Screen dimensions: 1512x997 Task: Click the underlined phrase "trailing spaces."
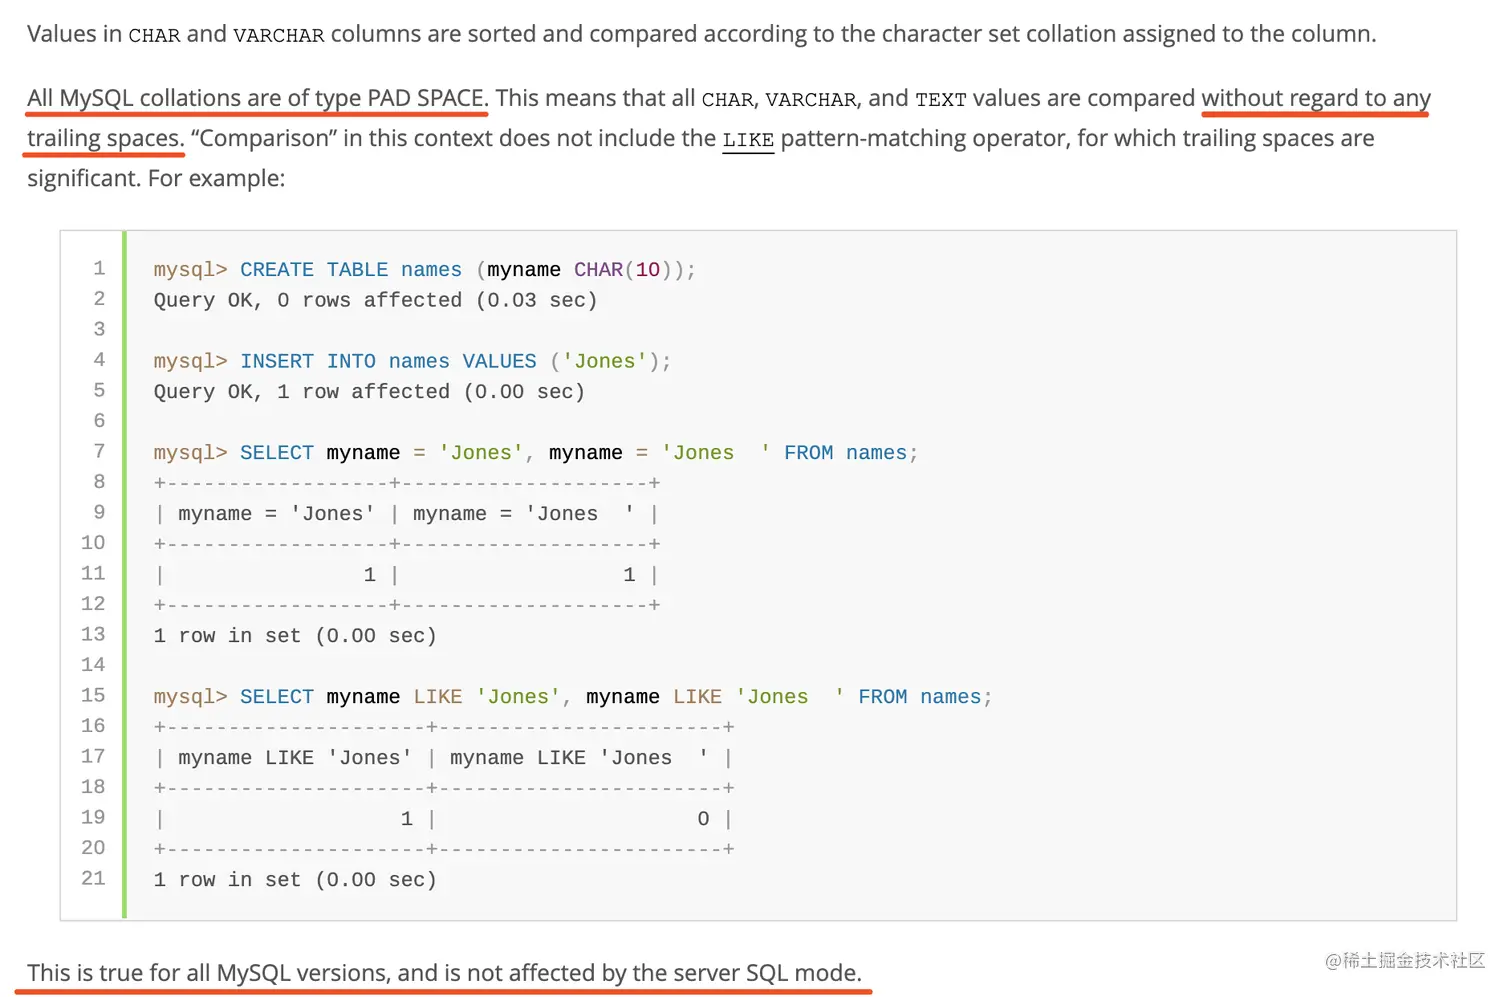[x=106, y=138]
